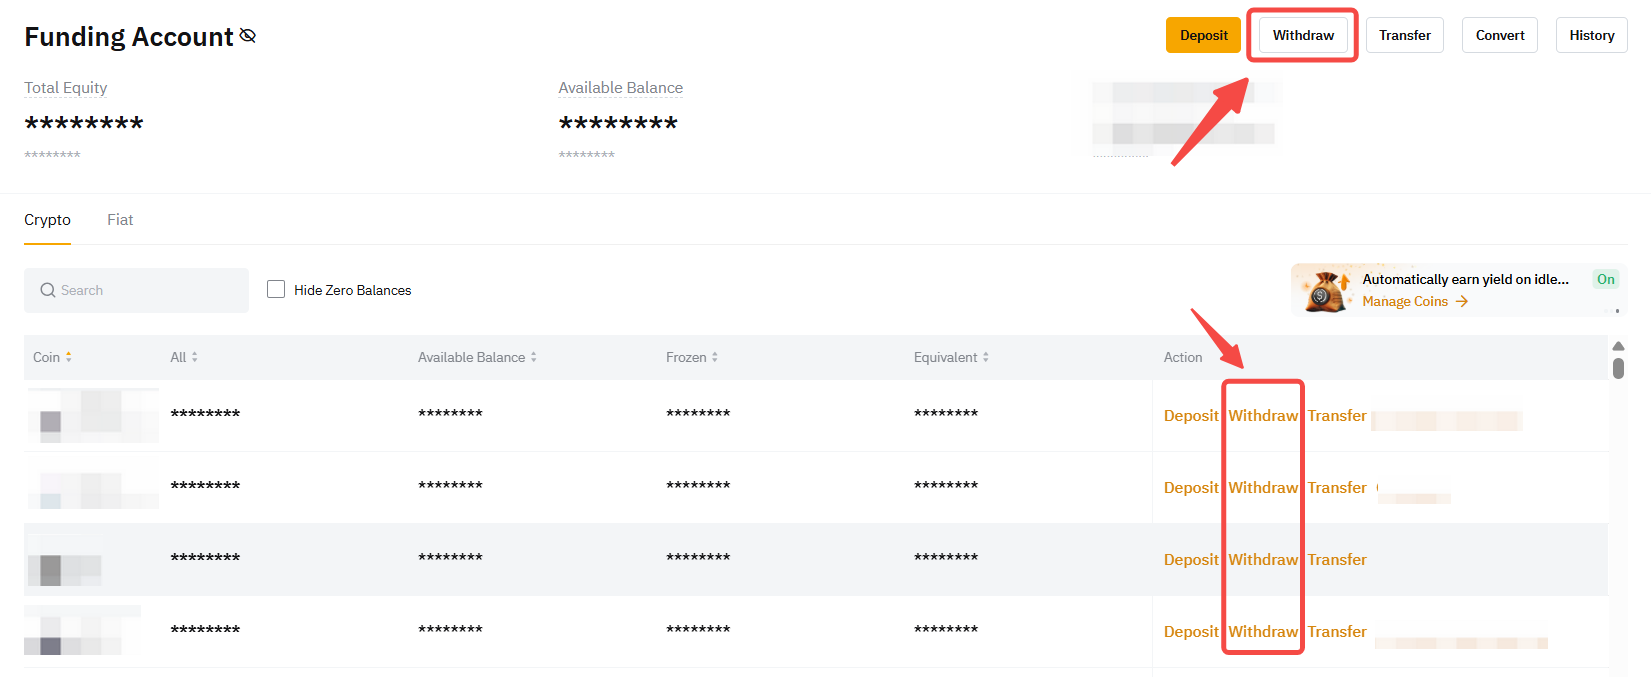Click the top Withdraw button
Screen dimensions: 1651x677
tap(1302, 35)
